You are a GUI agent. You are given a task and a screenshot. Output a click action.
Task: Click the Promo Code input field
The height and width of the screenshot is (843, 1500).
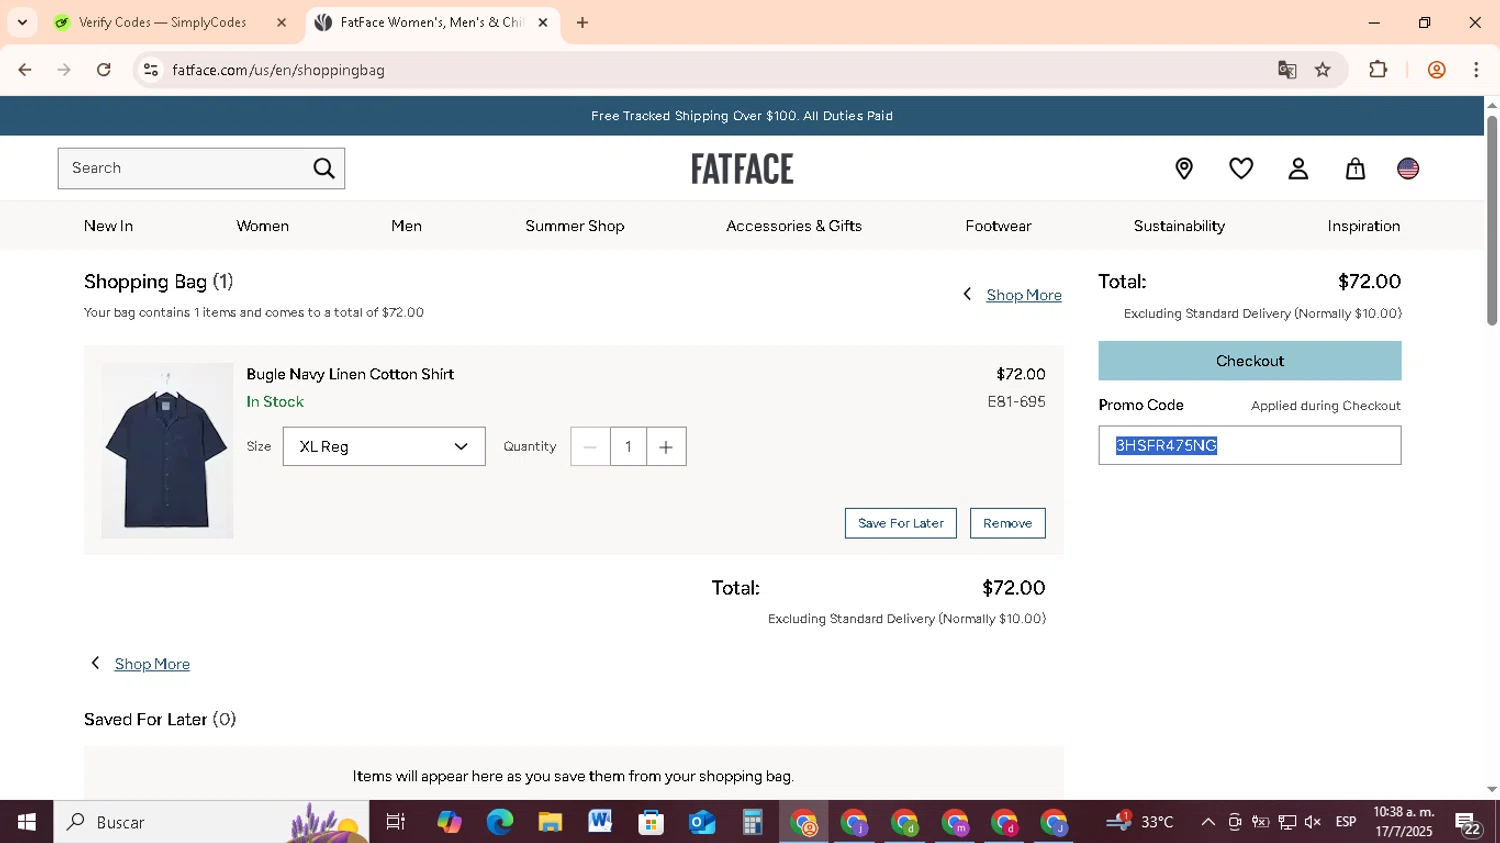pos(1249,445)
